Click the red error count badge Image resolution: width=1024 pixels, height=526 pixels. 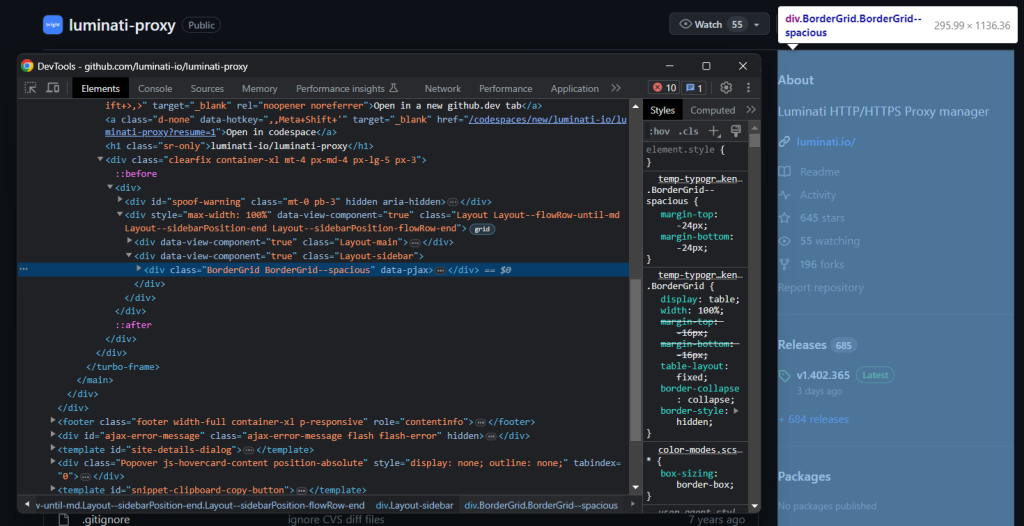(x=664, y=88)
